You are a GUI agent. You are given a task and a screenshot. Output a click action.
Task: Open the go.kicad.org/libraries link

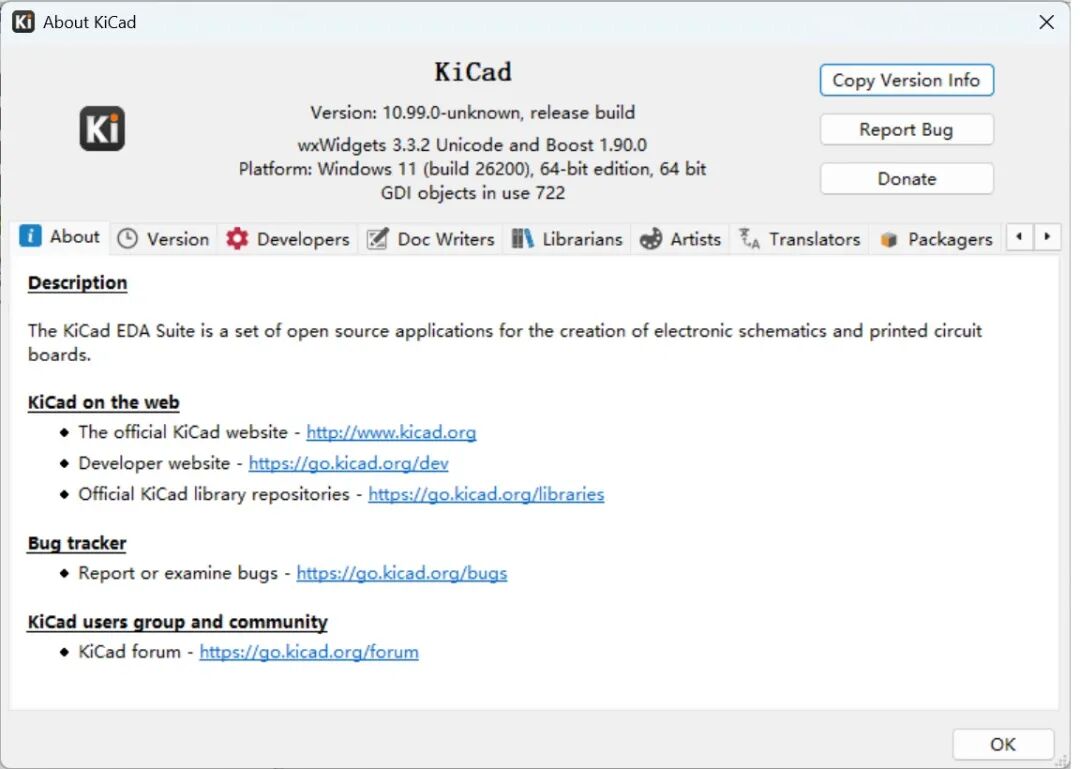[486, 494]
